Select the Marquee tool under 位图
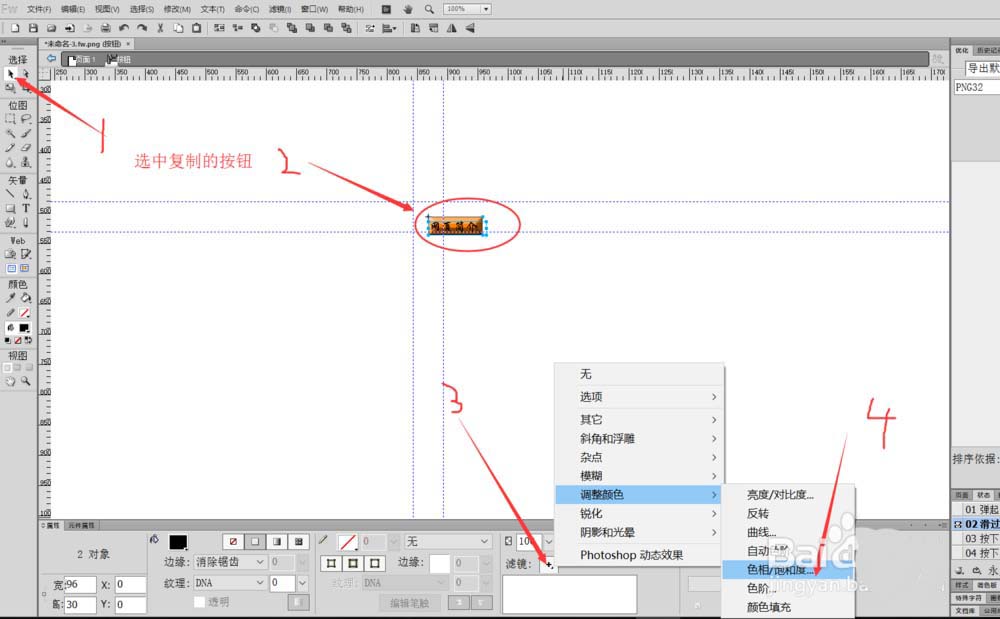 pyautogui.click(x=10, y=119)
